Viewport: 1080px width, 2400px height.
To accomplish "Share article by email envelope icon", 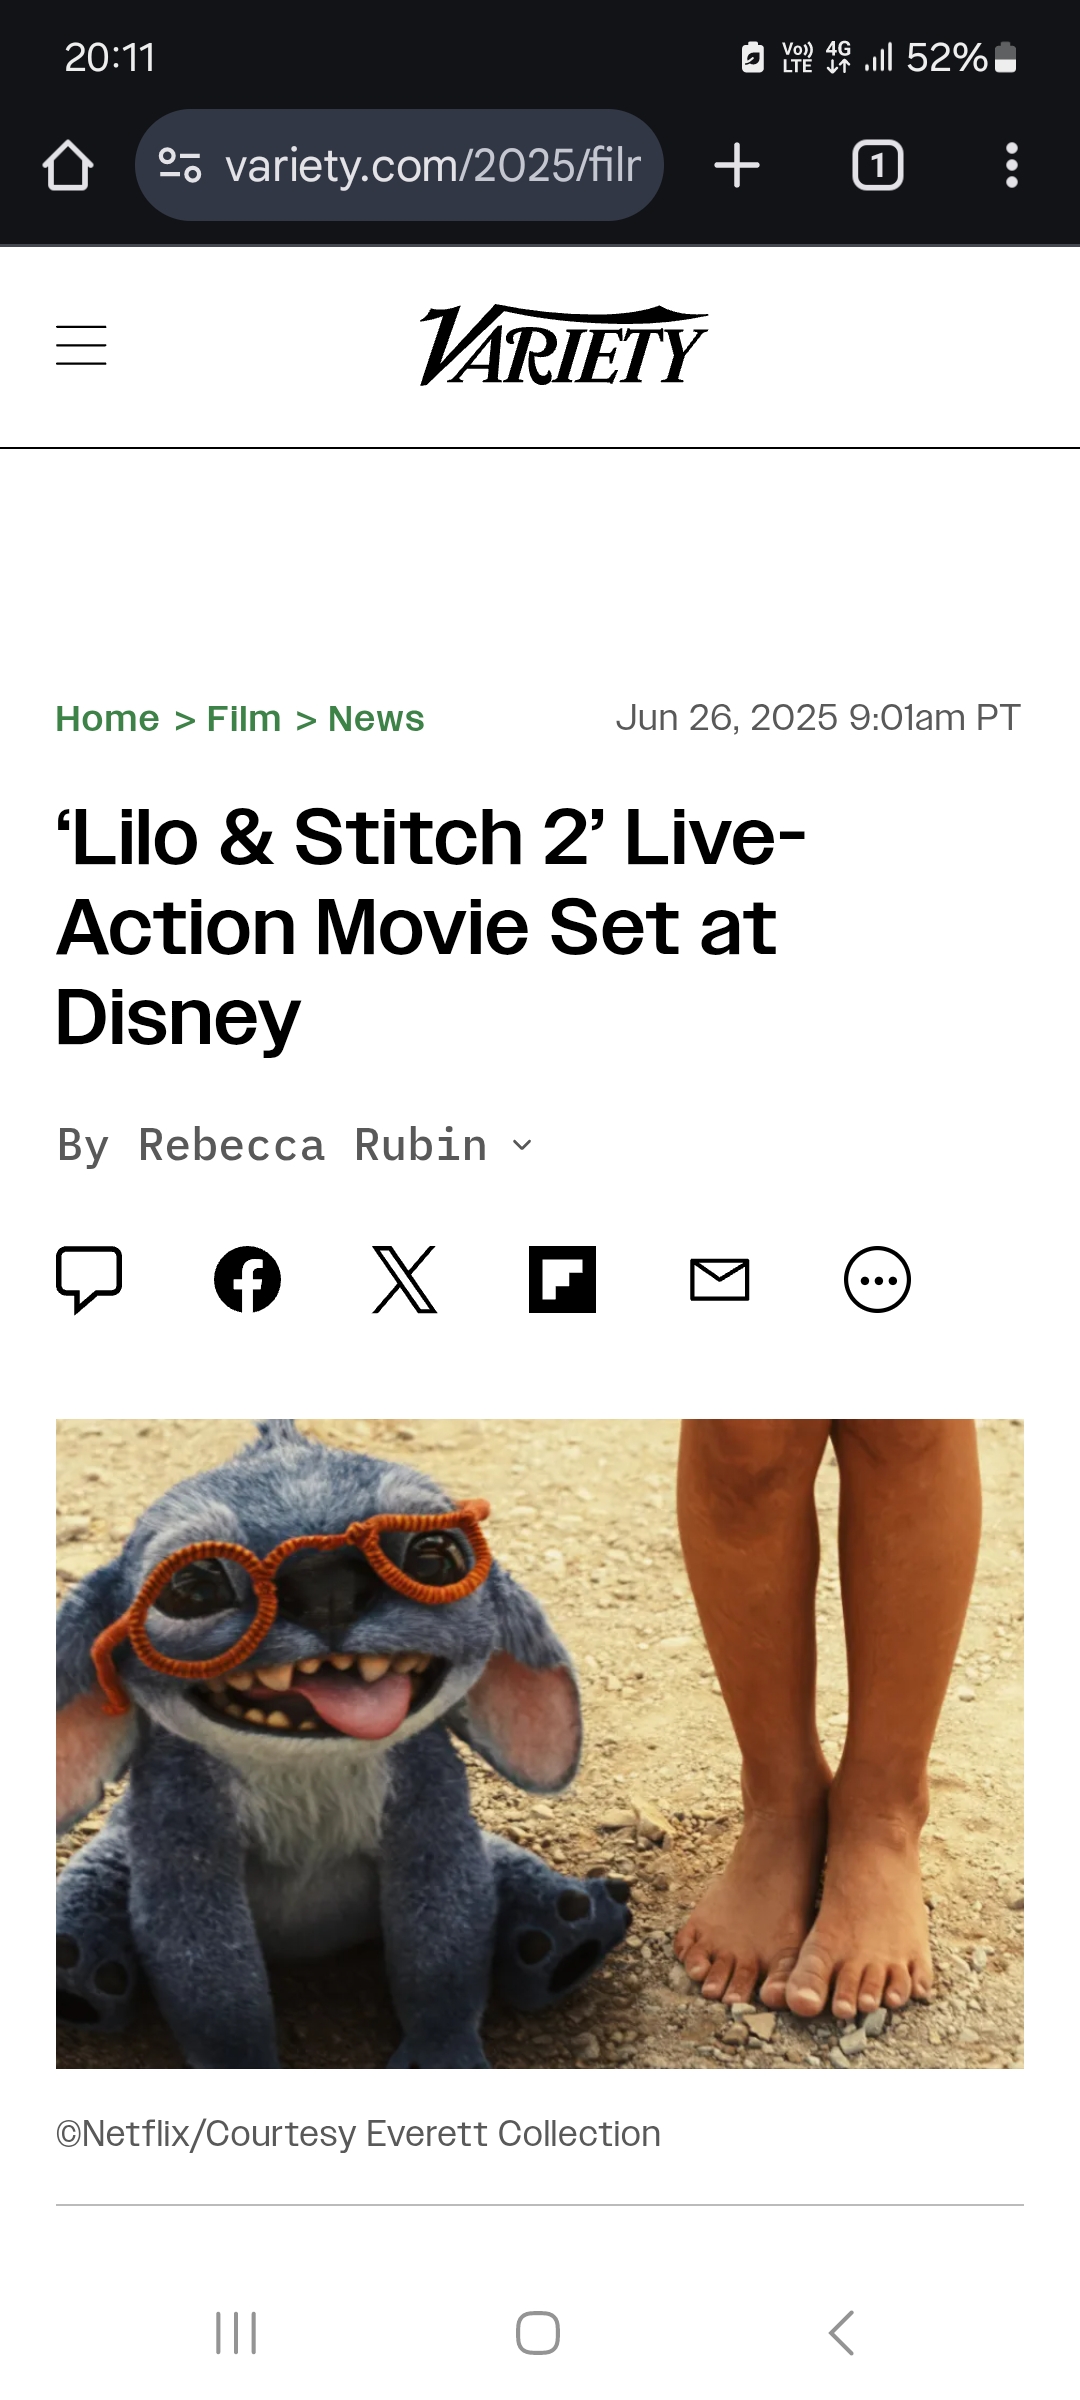I will [x=720, y=1280].
